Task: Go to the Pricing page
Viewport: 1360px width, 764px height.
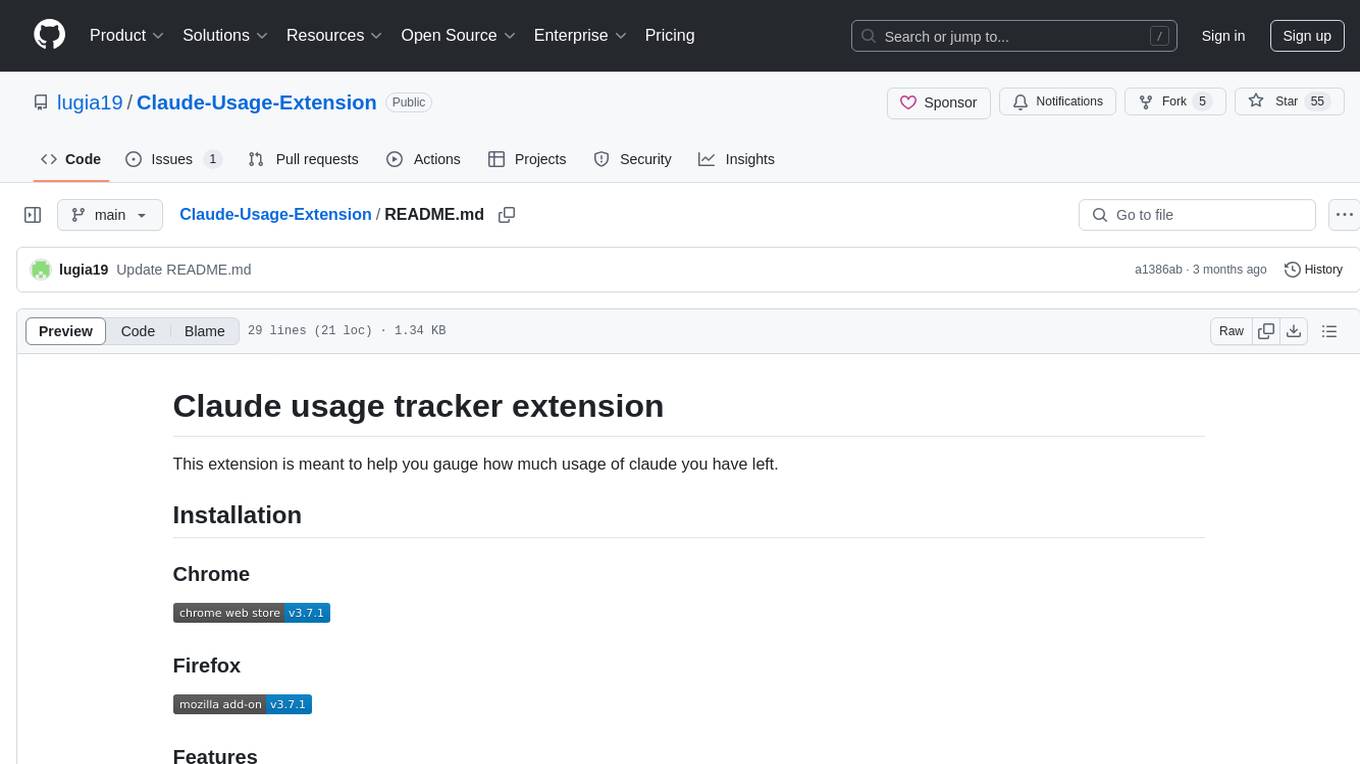Action: click(x=670, y=35)
